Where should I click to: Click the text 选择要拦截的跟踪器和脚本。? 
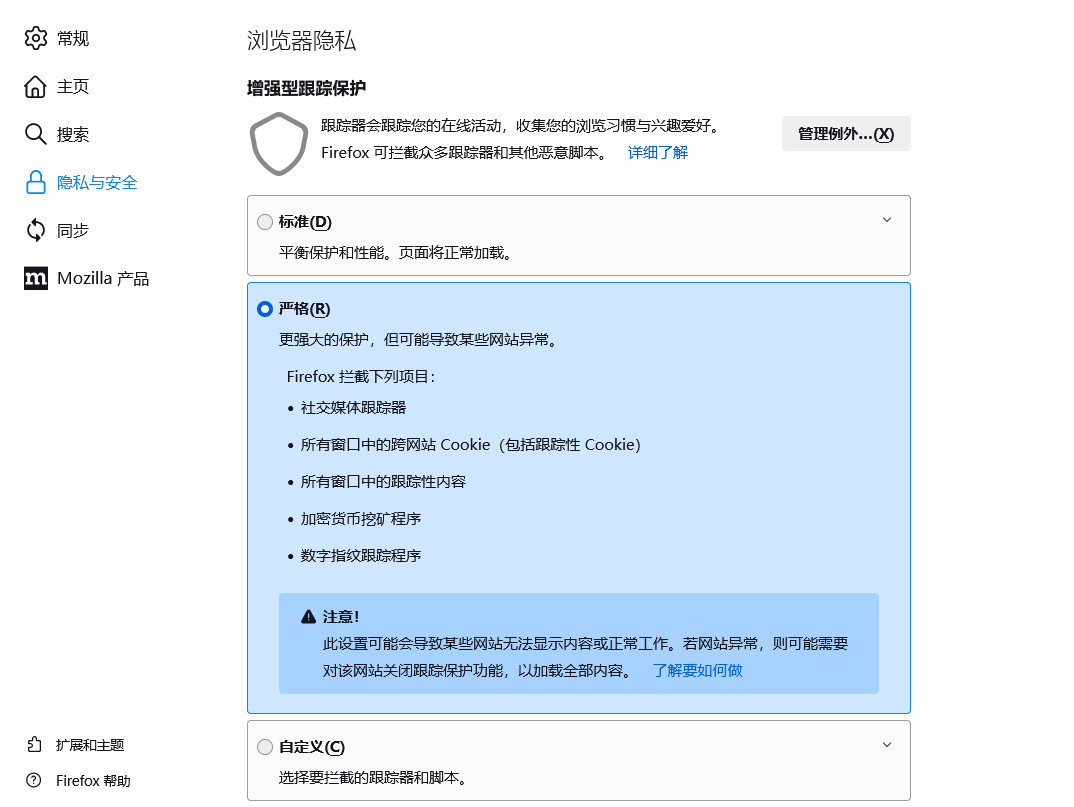click(x=373, y=778)
